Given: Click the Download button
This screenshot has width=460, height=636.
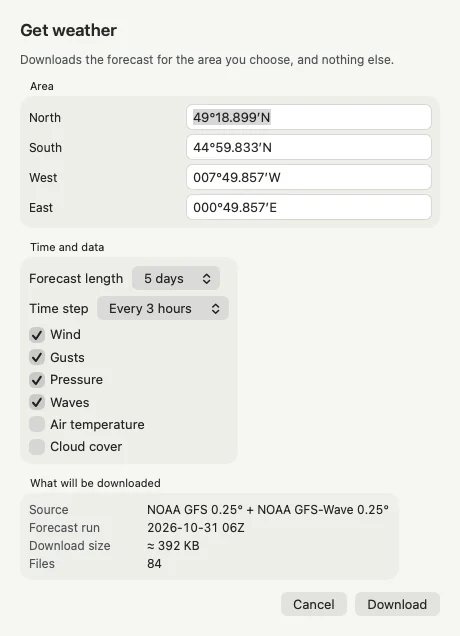Looking at the screenshot, I should (397, 604).
